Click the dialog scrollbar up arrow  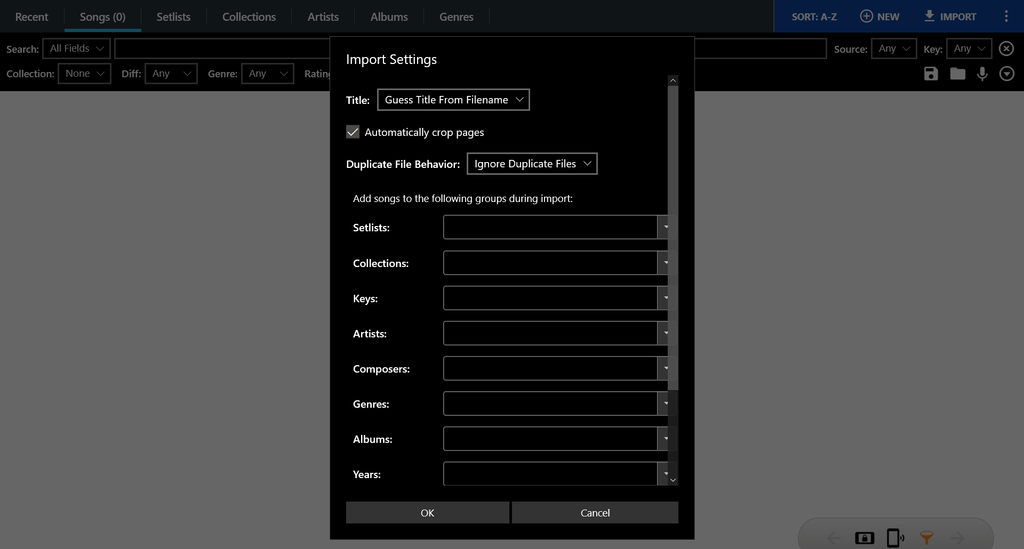(x=673, y=80)
